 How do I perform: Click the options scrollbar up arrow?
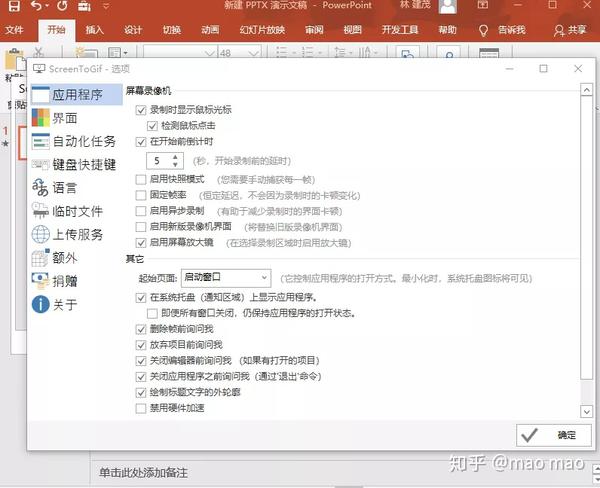(x=587, y=90)
